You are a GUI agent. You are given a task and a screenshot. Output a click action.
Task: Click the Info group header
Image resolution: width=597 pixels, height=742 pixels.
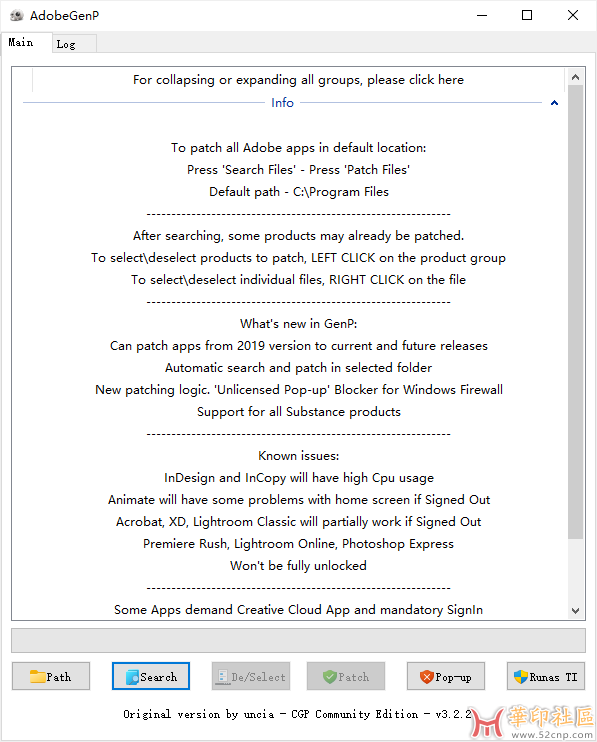click(x=282, y=103)
